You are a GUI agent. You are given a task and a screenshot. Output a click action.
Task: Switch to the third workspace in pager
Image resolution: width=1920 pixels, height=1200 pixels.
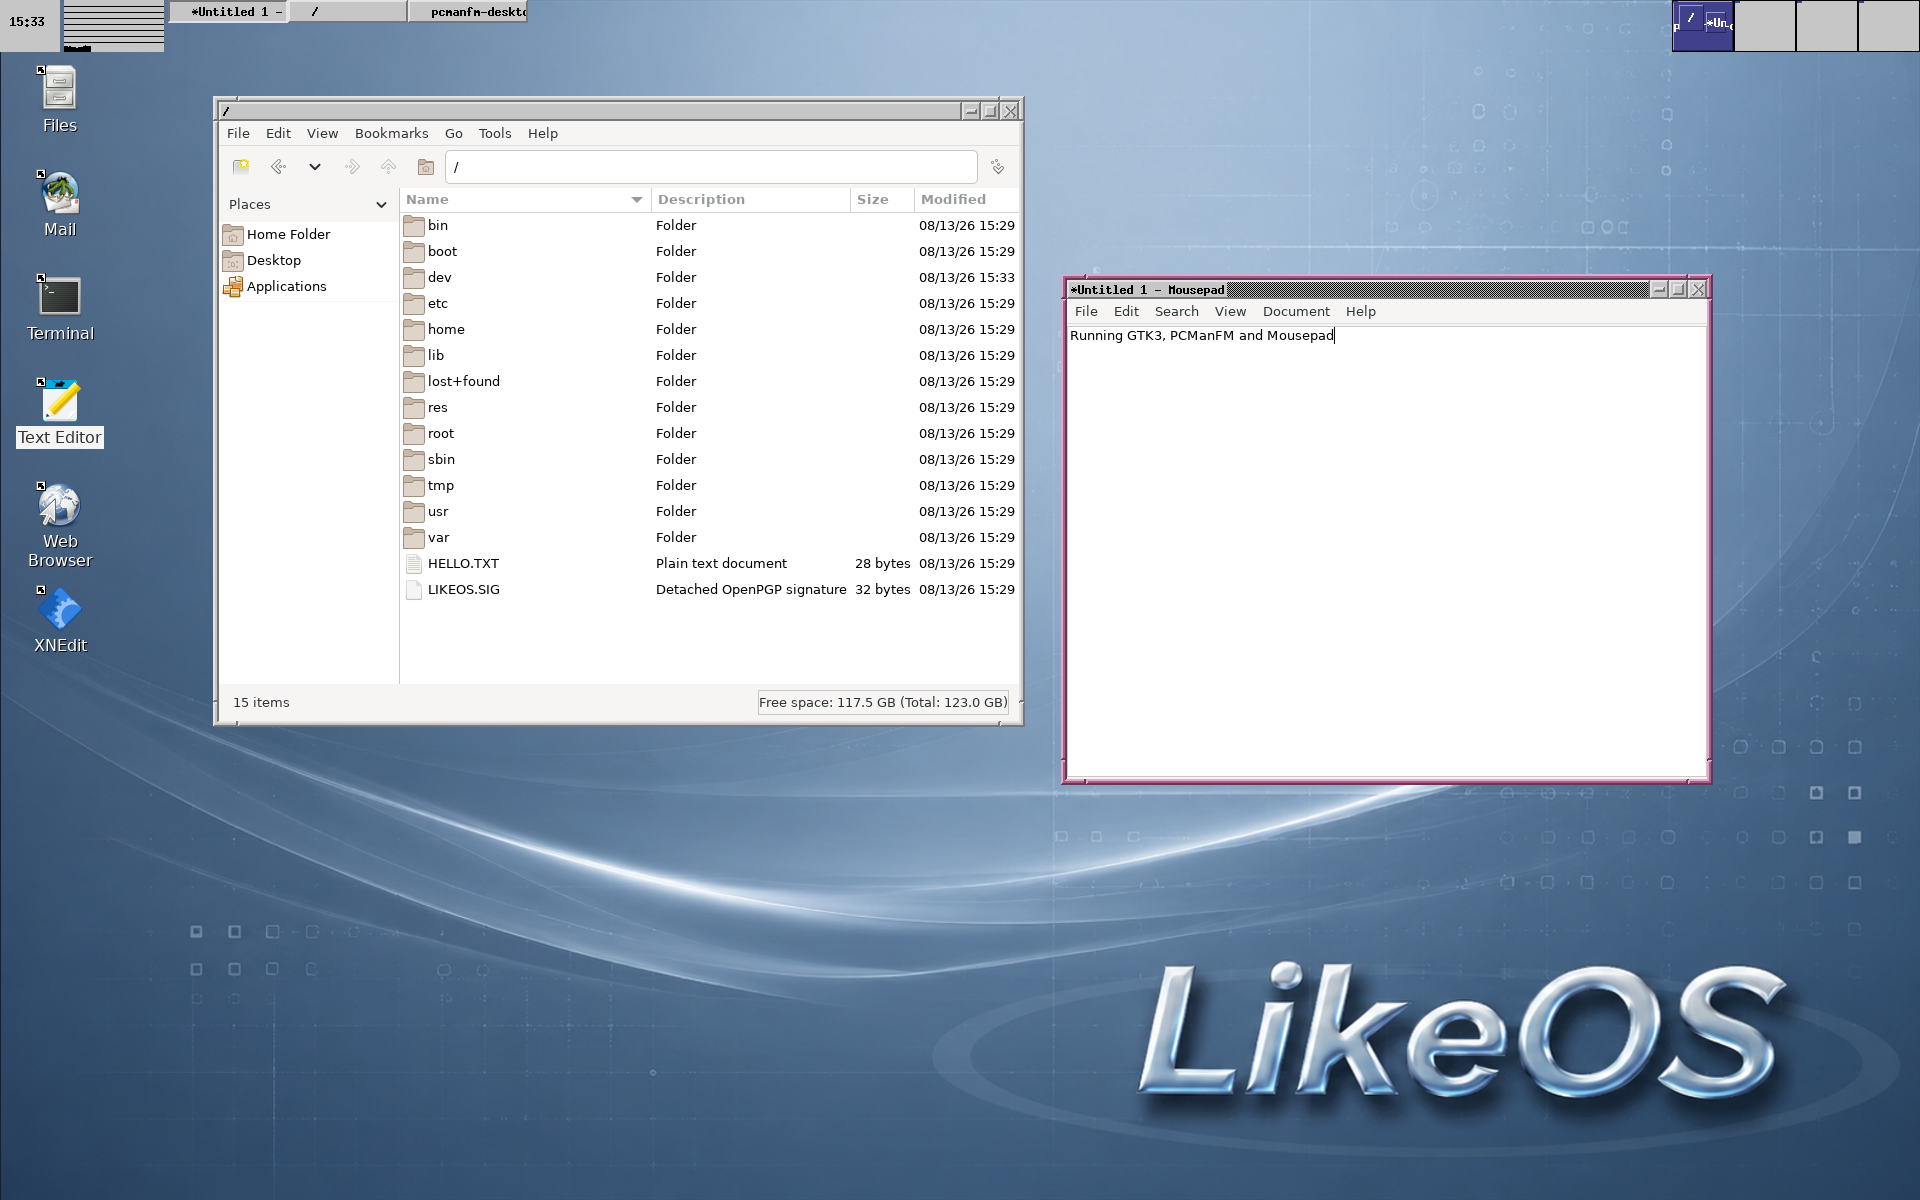click(1827, 26)
